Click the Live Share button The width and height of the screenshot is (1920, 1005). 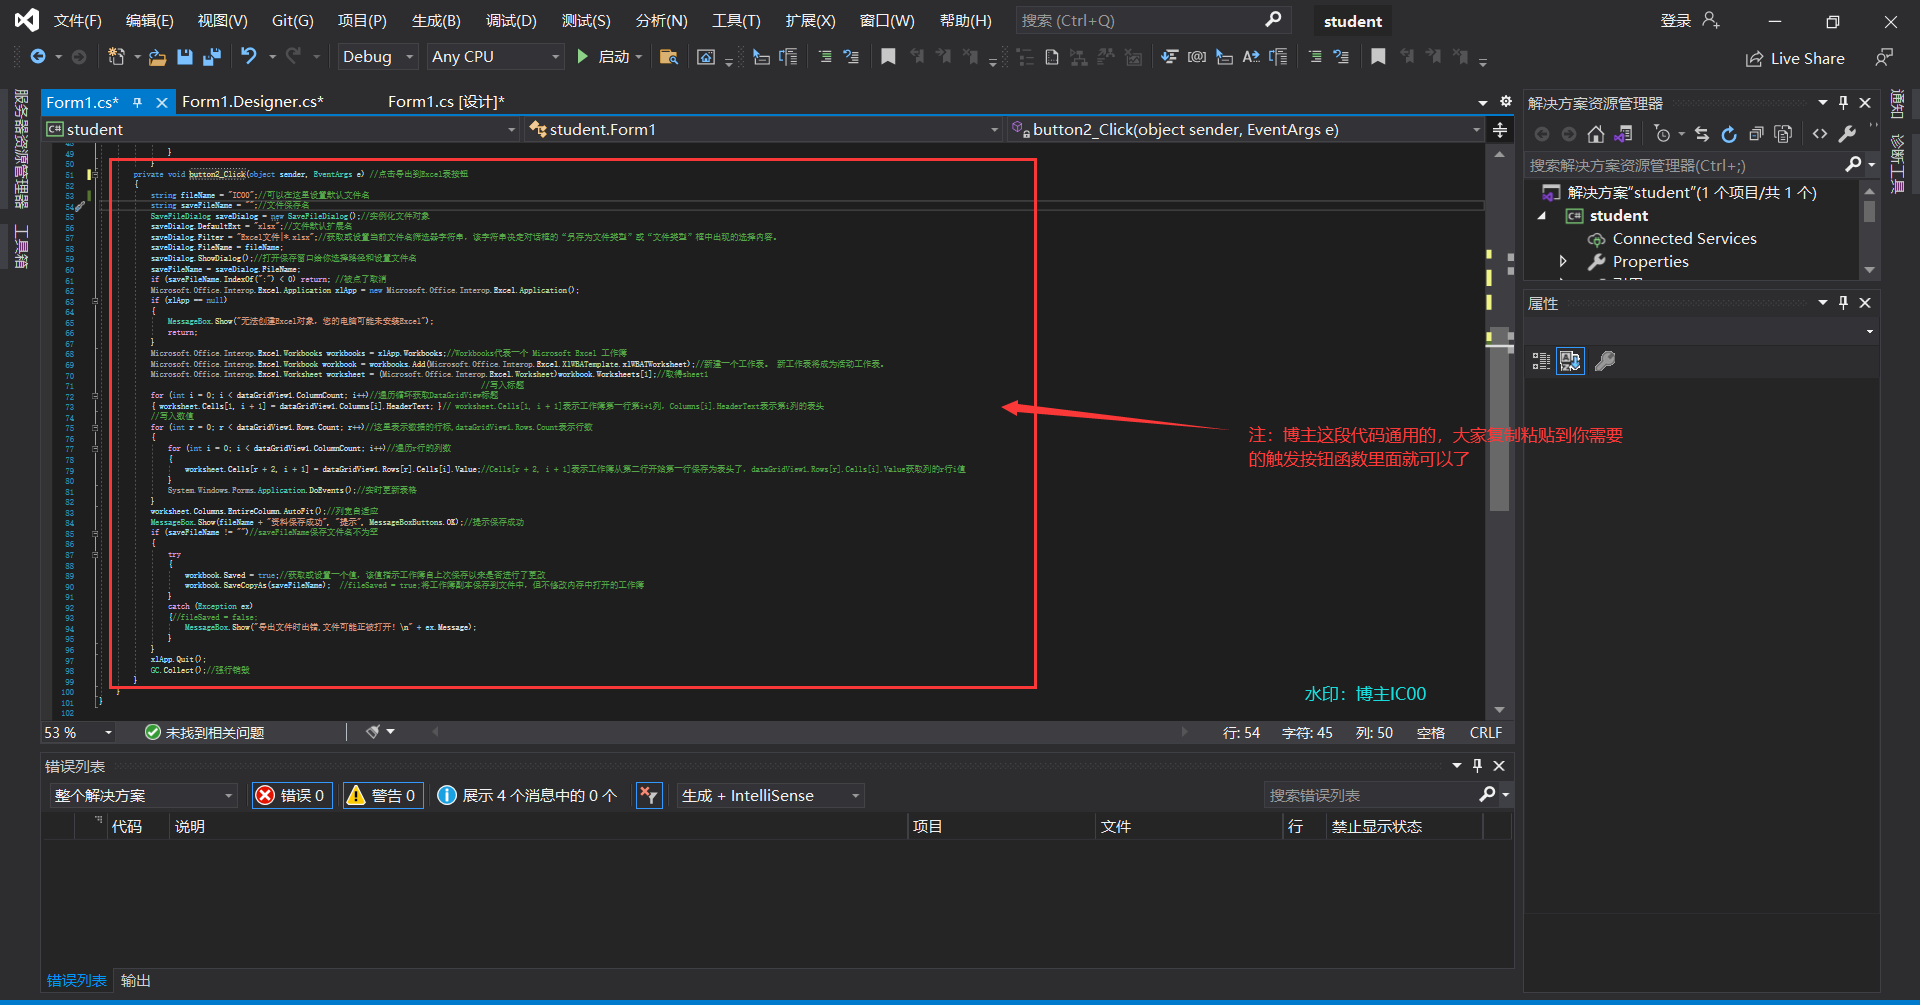pos(1795,58)
